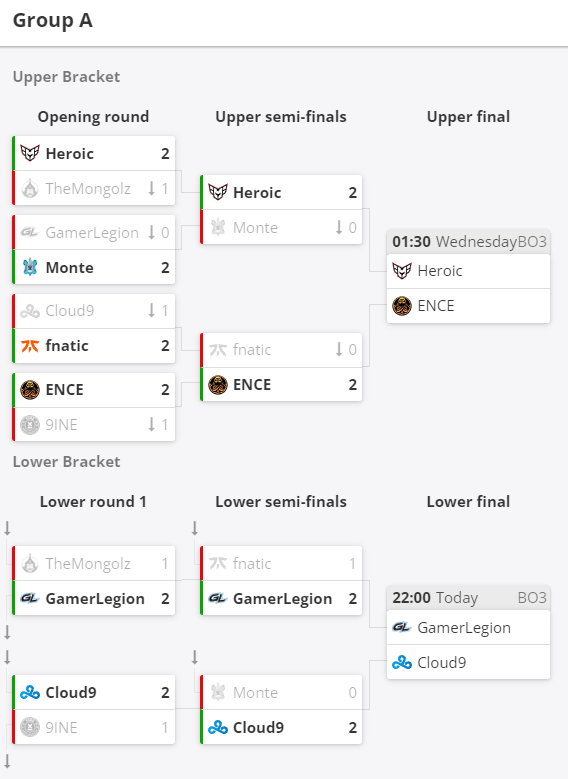Select Heroic team name in Upper semi-finals
The image size is (568, 779).
click(257, 192)
